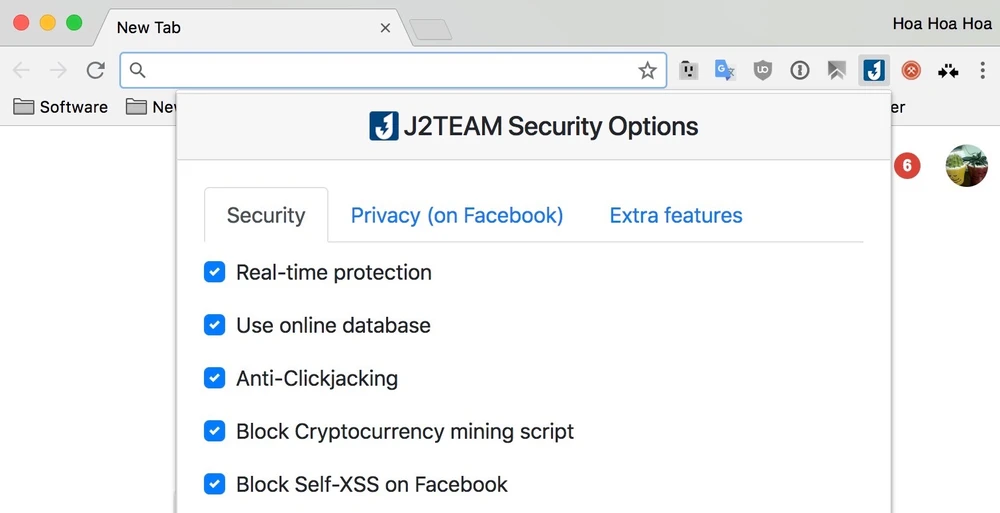Image resolution: width=1000 pixels, height=513 pixels.
Task: Uncheck Block Self-XSS on Facebook
Action: click(214, 484)
